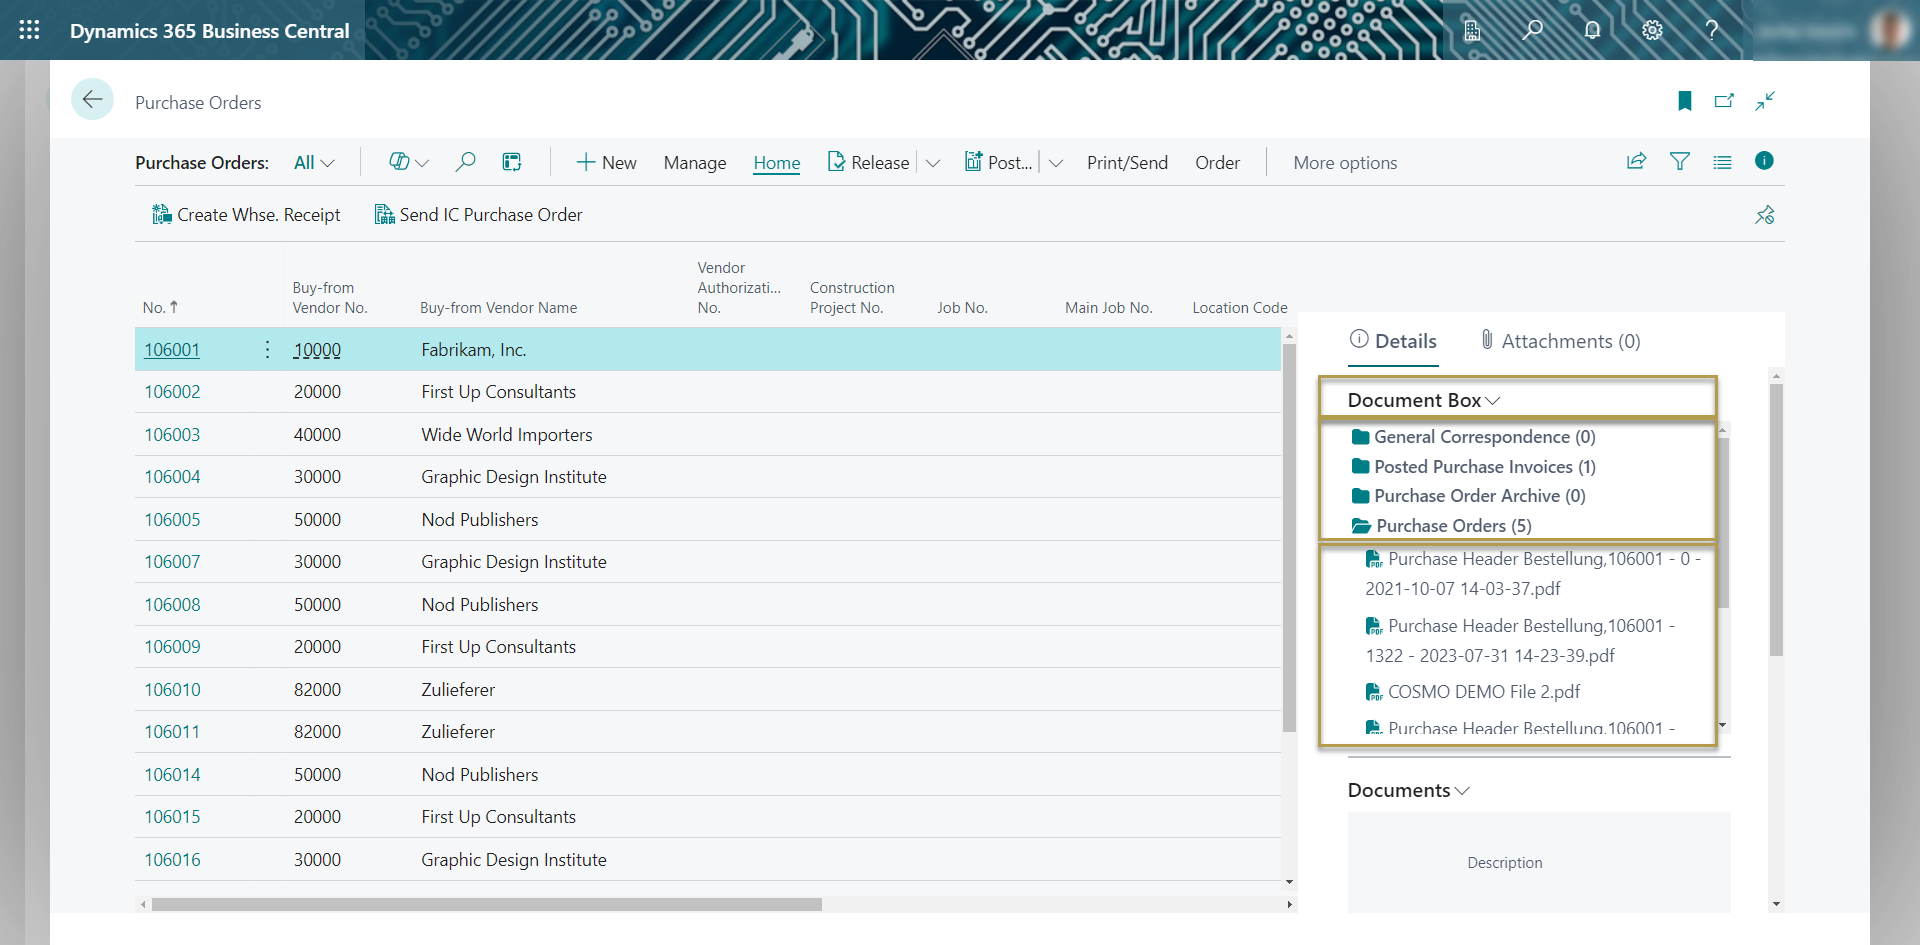The height and width of the screenshot is (945, 1920).
Task: Open the Manage menu
Action: (x=694, y=163)
